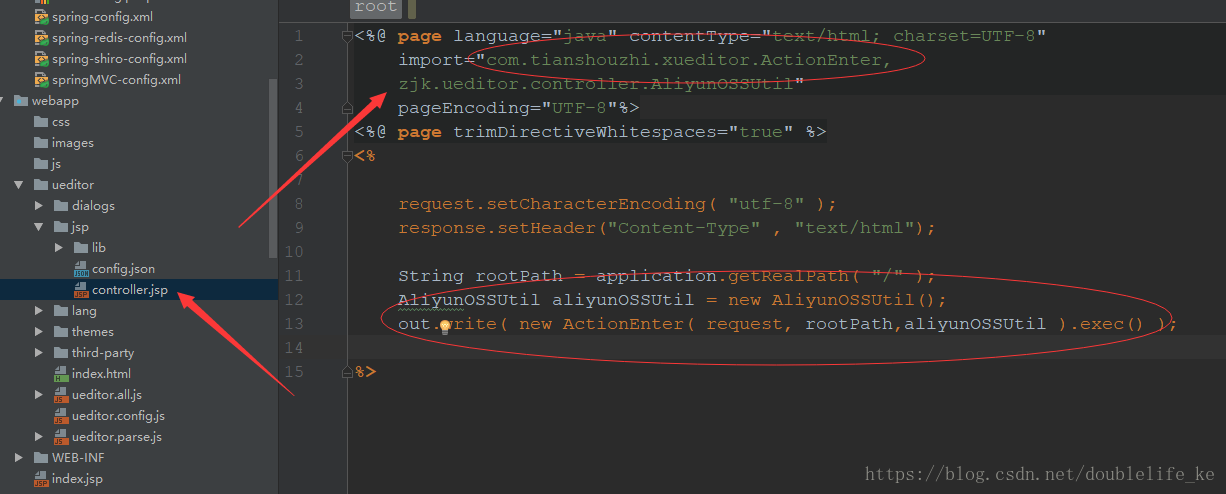Select the ueditor folder name

pyautogui.click(x=73, y=185)
